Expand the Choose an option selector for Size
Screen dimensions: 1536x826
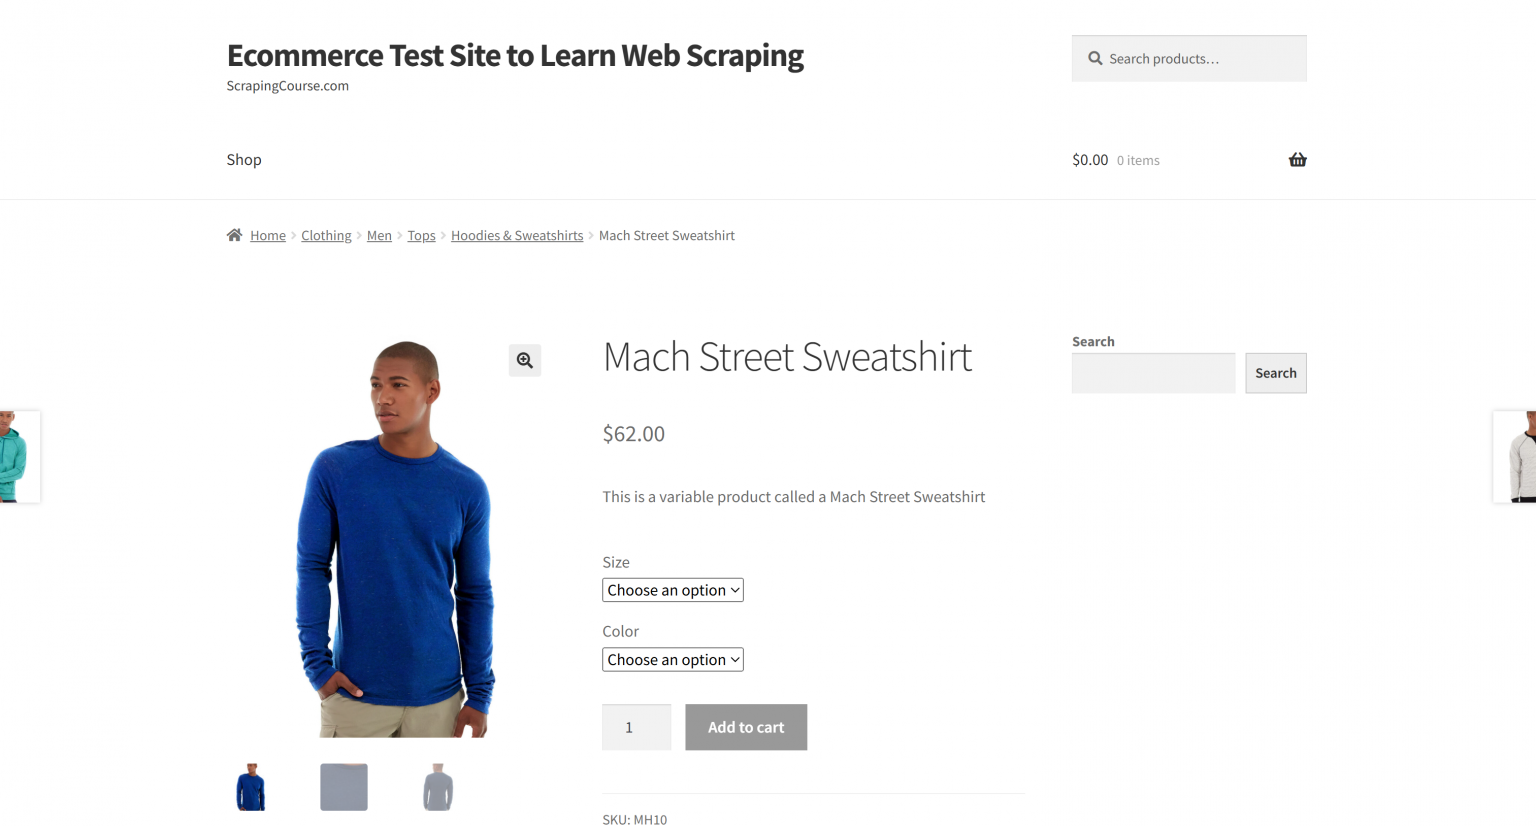(672, 590)
